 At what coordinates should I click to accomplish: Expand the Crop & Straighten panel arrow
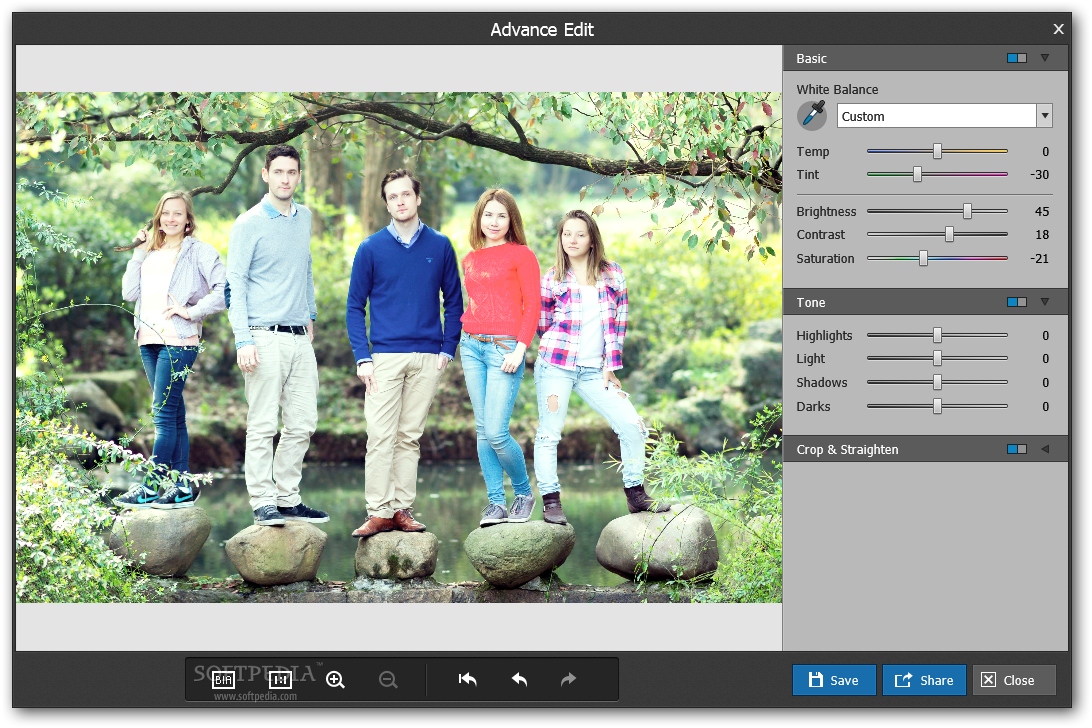[x=1045, y=450]
